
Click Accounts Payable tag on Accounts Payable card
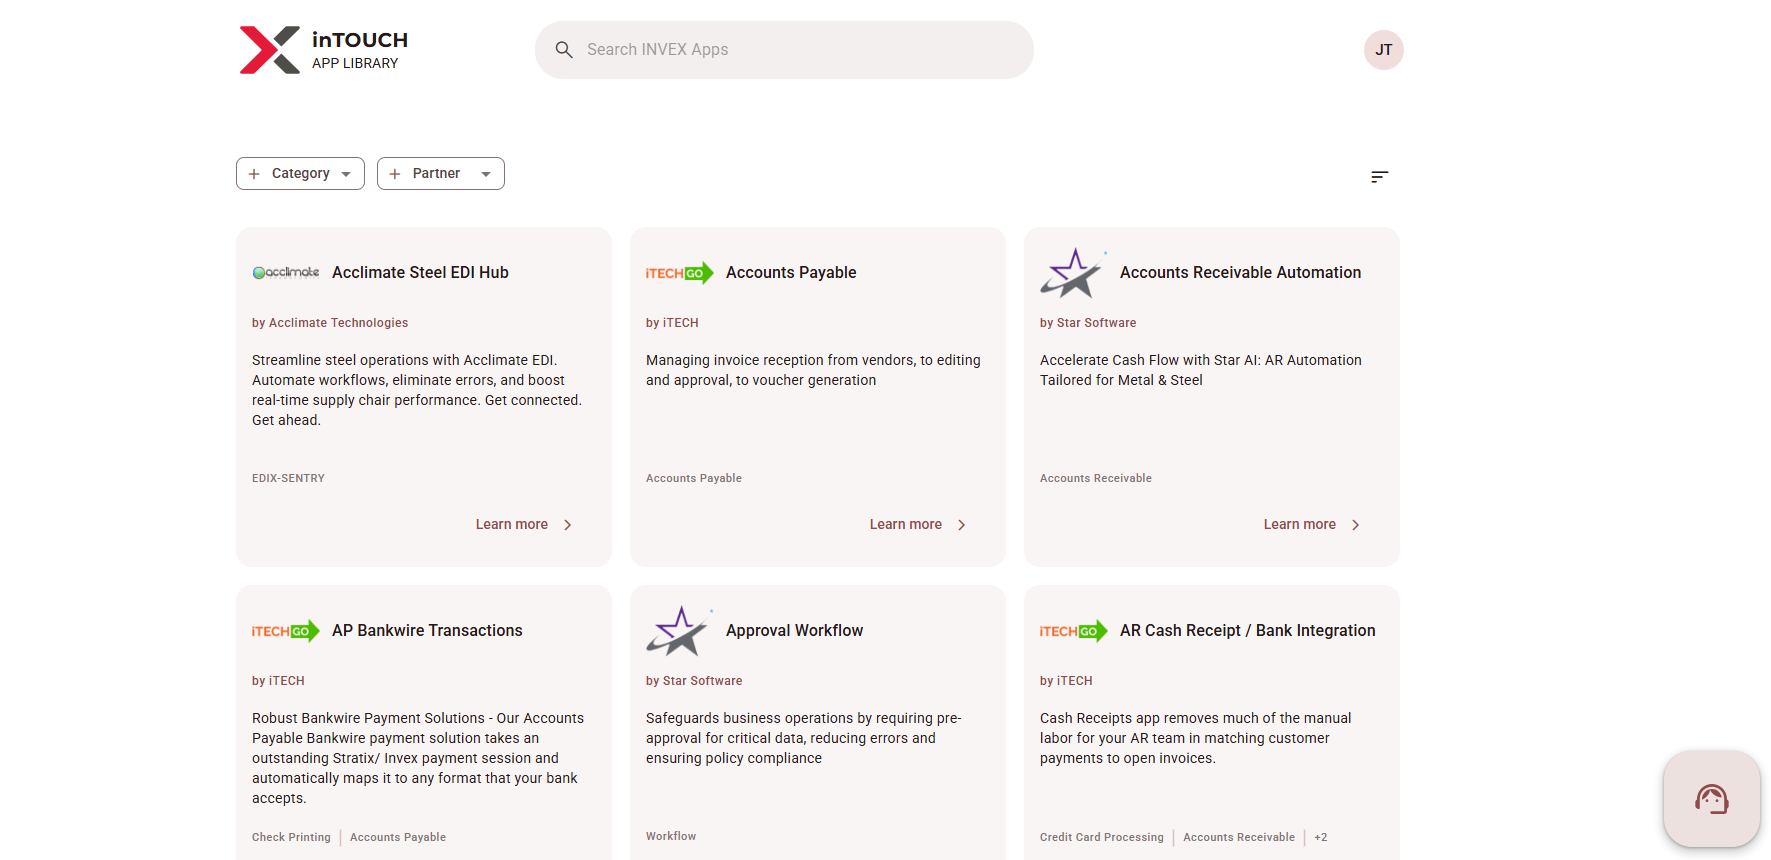694,478
